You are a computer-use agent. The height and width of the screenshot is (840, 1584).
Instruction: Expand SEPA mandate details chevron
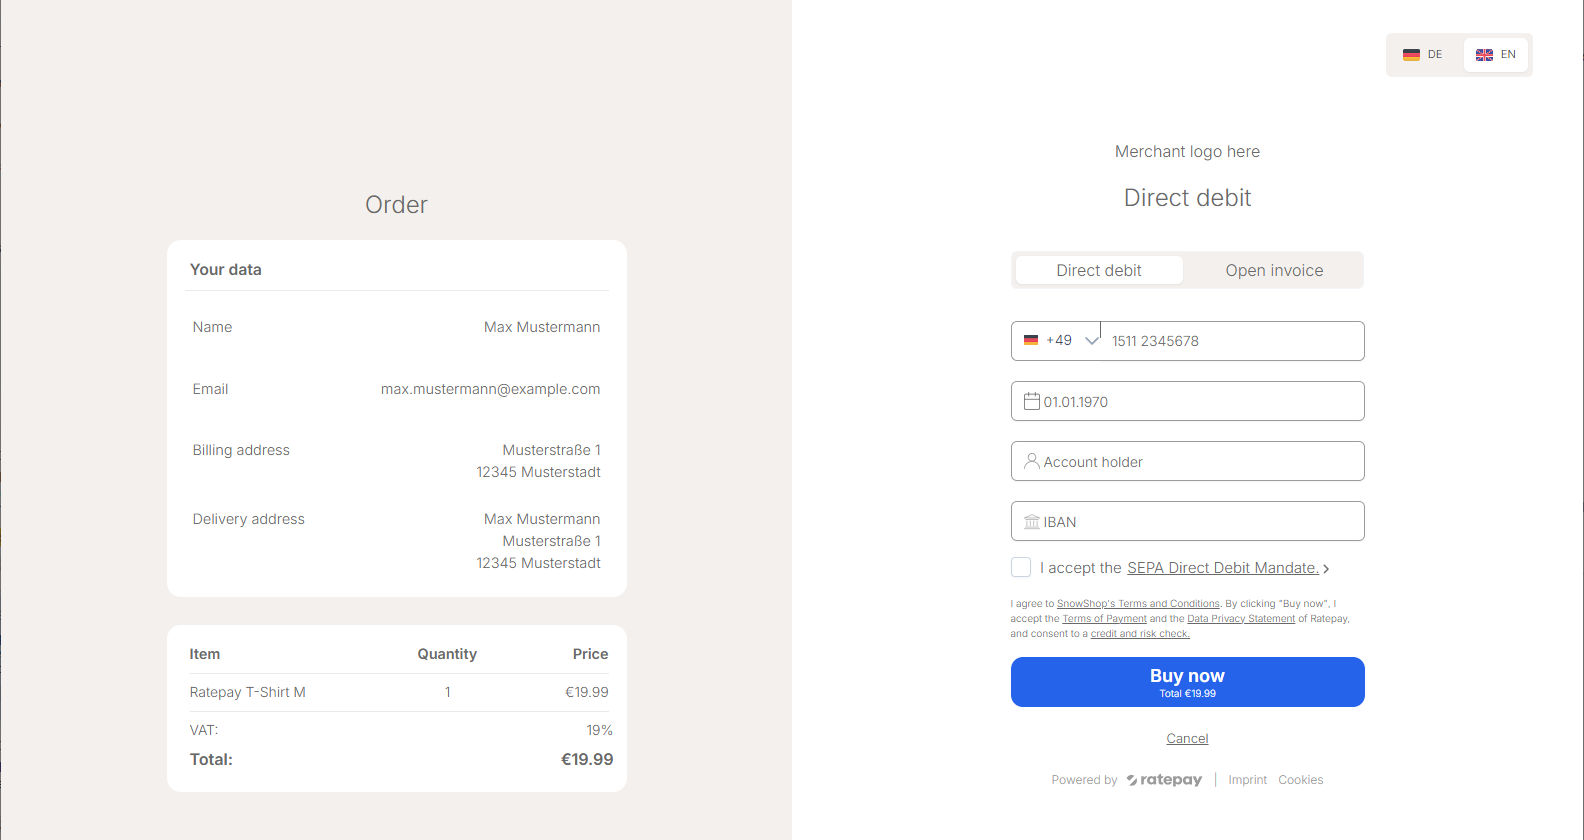[x=1326, y=569]
